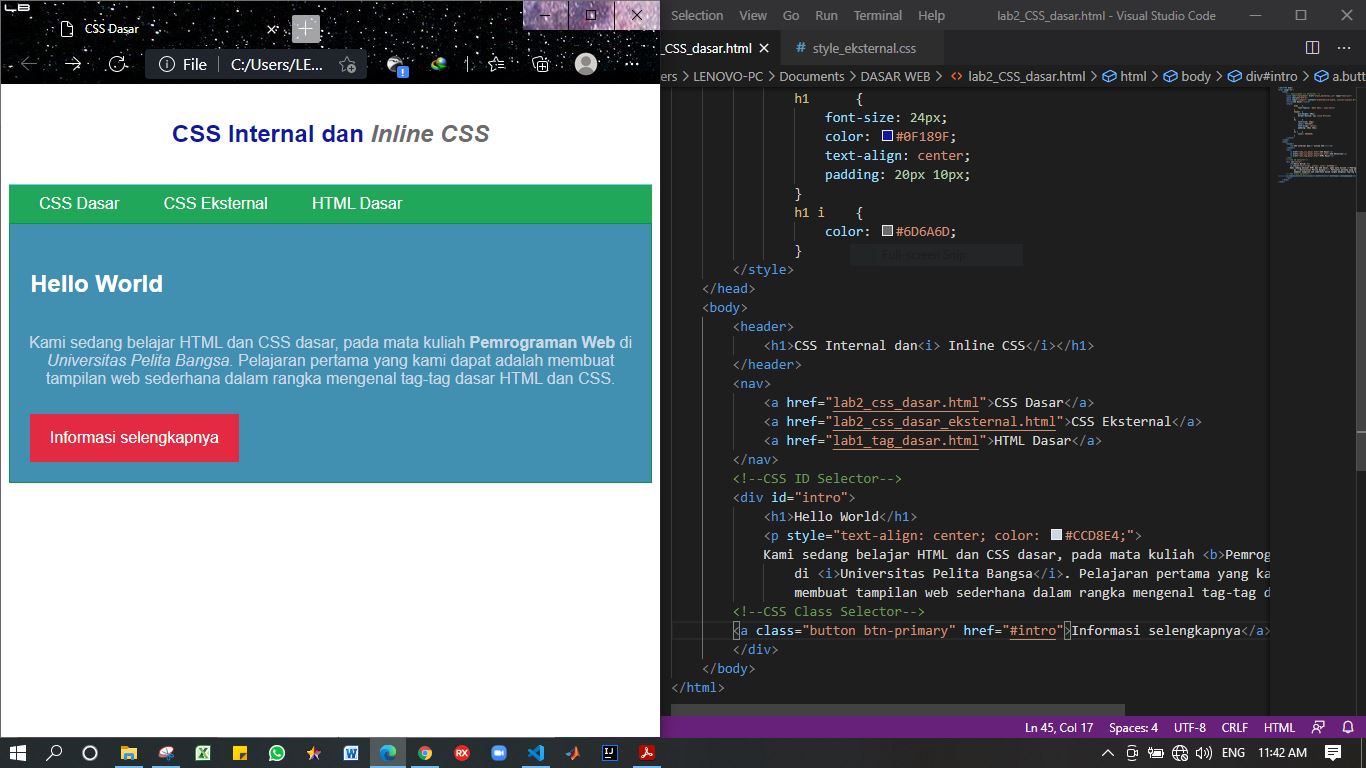Open the View menu in VS Code
The width and height of the screenshot is (1366, 768).
753,15
